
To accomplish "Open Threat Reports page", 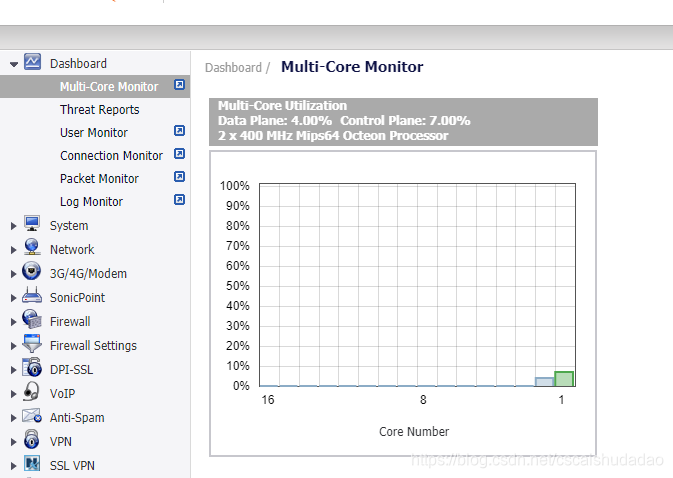I will (100, 110).
